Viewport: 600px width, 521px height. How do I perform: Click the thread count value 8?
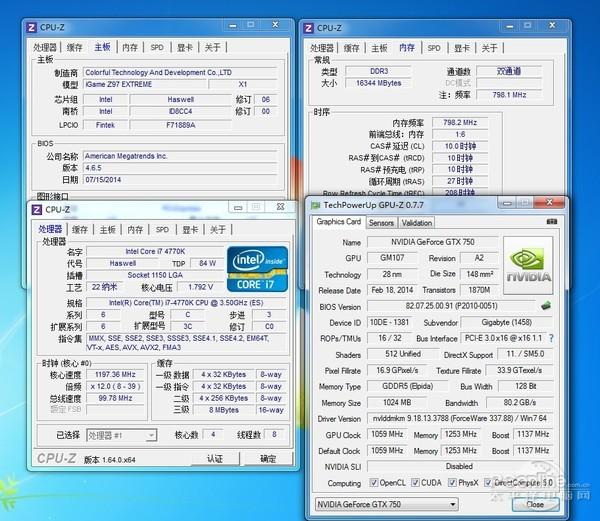(274, 435)
